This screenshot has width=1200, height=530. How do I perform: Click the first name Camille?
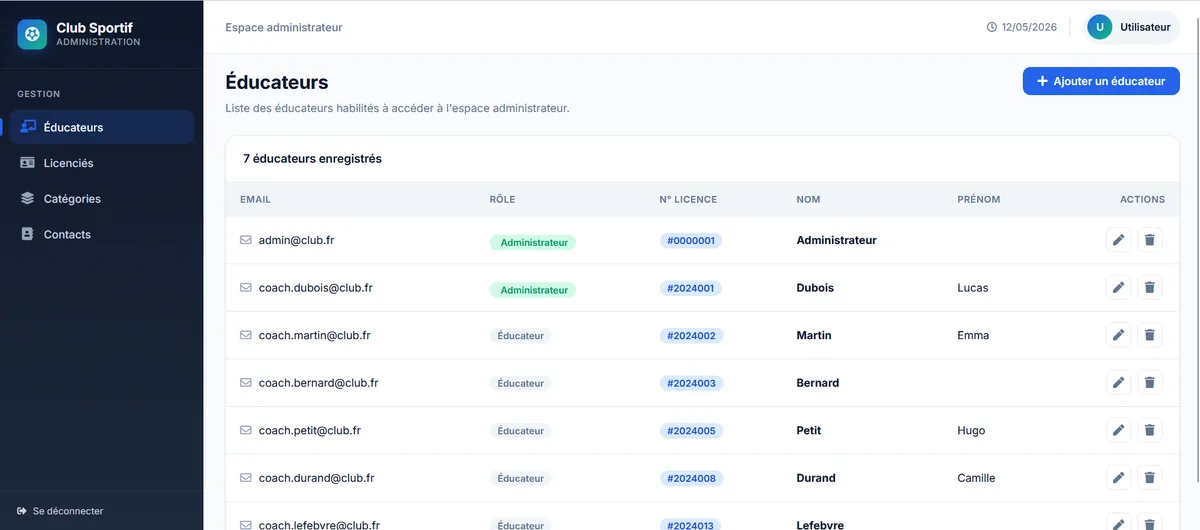[x=976, y=478]
